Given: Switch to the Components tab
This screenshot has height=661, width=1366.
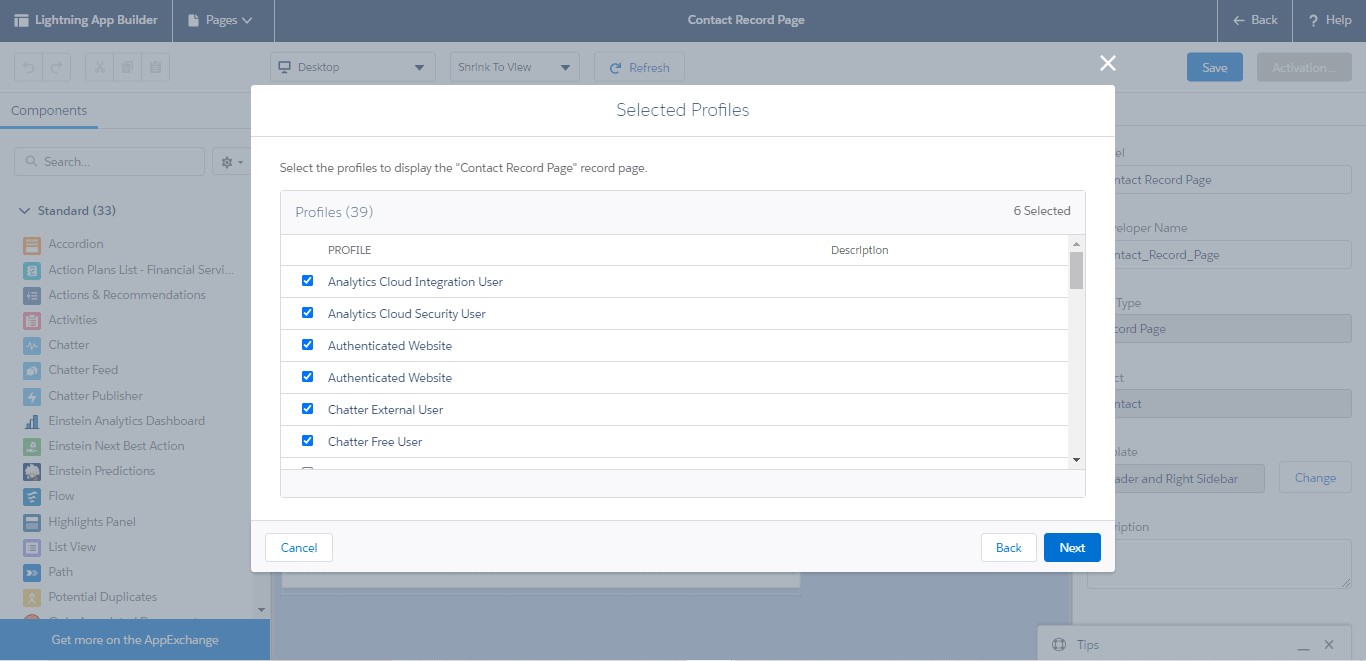Looking at the screenshot, I should (49, 110).
